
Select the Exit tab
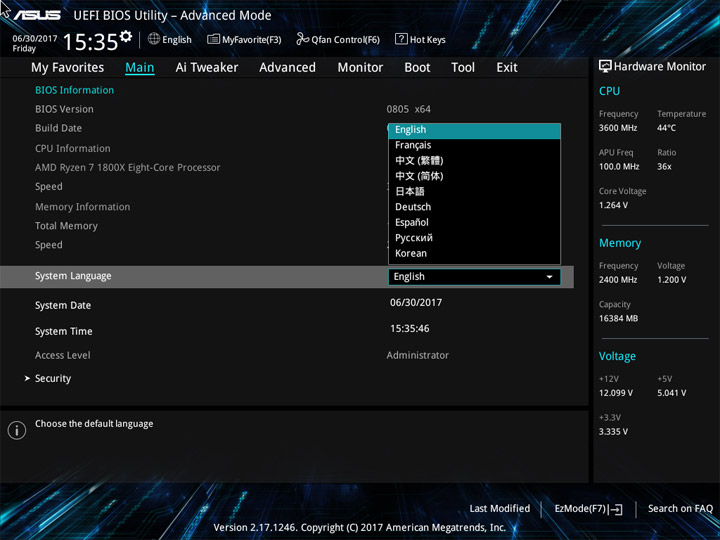[507, 68]
